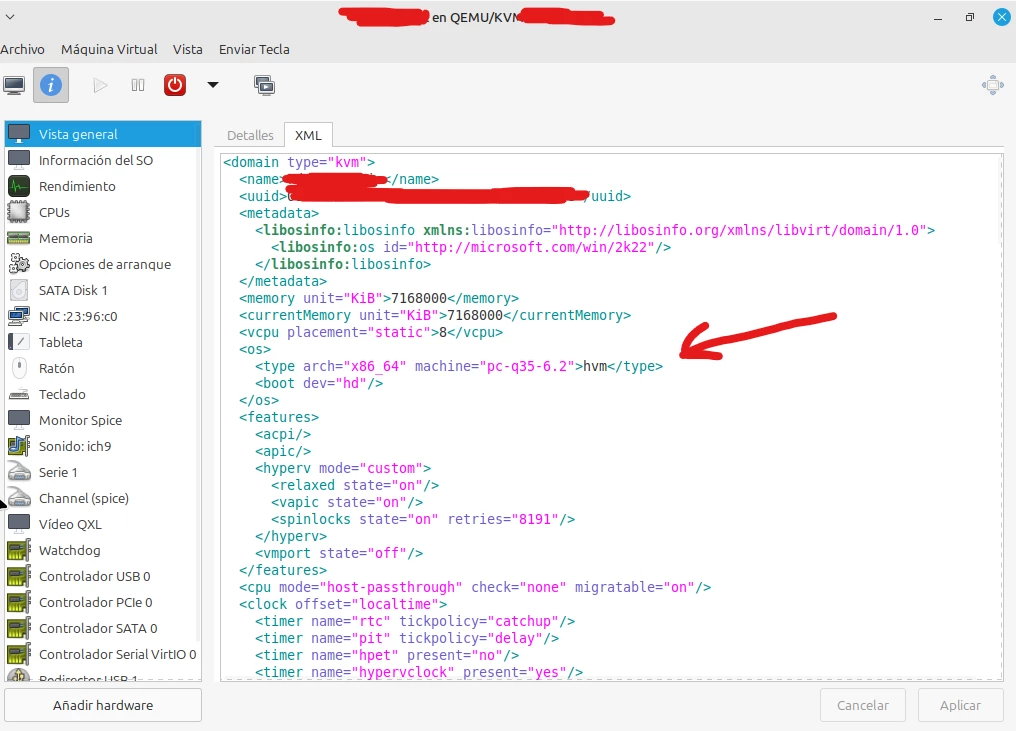The height and width of the screenshot is (731, 1016).
Task: Select Controlador USB 0
Action: point(103,576)
